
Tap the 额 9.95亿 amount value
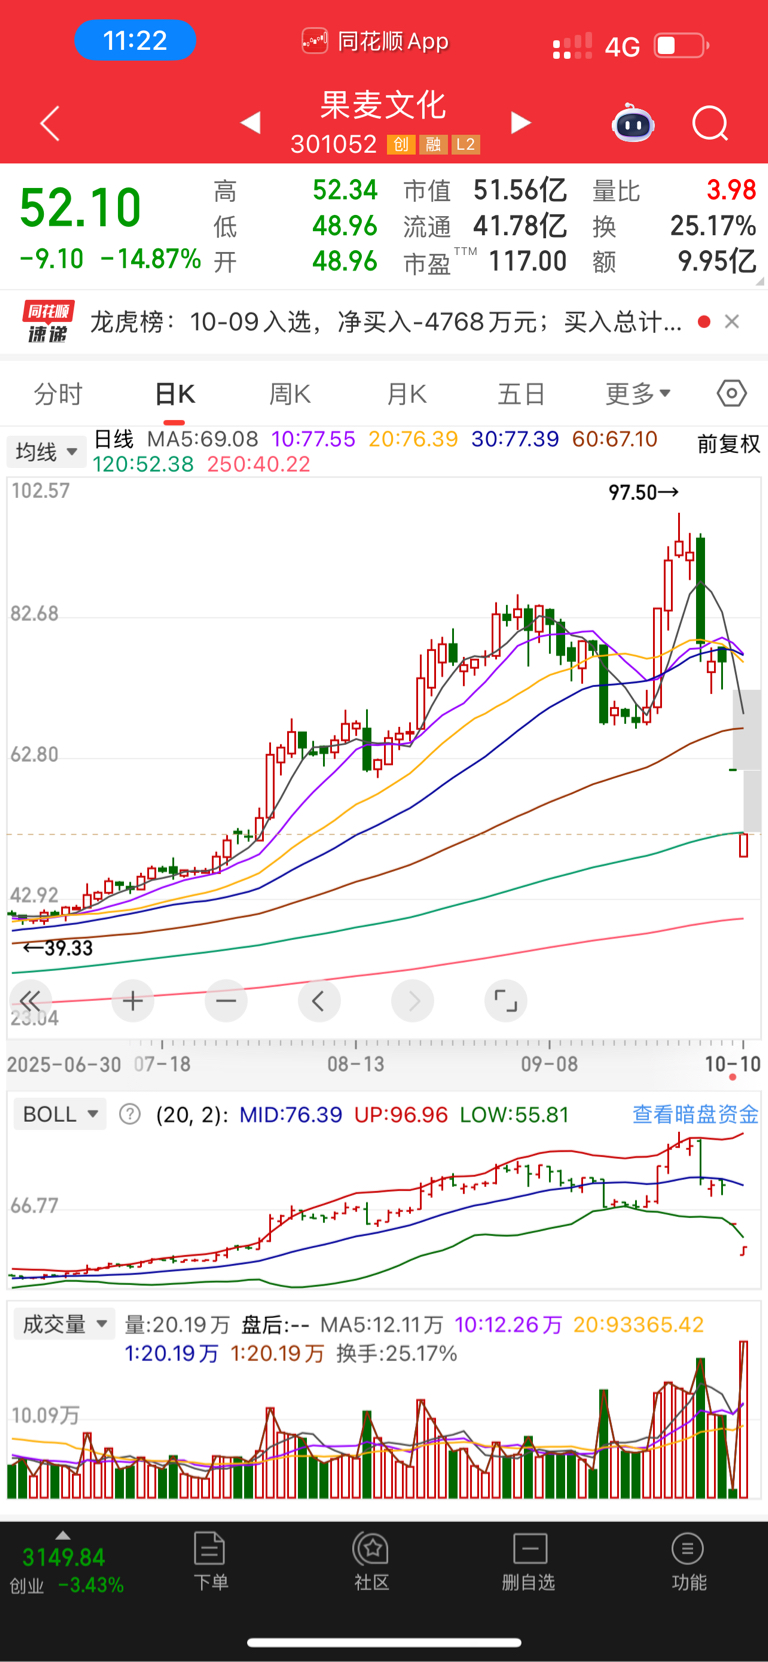(x=717, y=262)
